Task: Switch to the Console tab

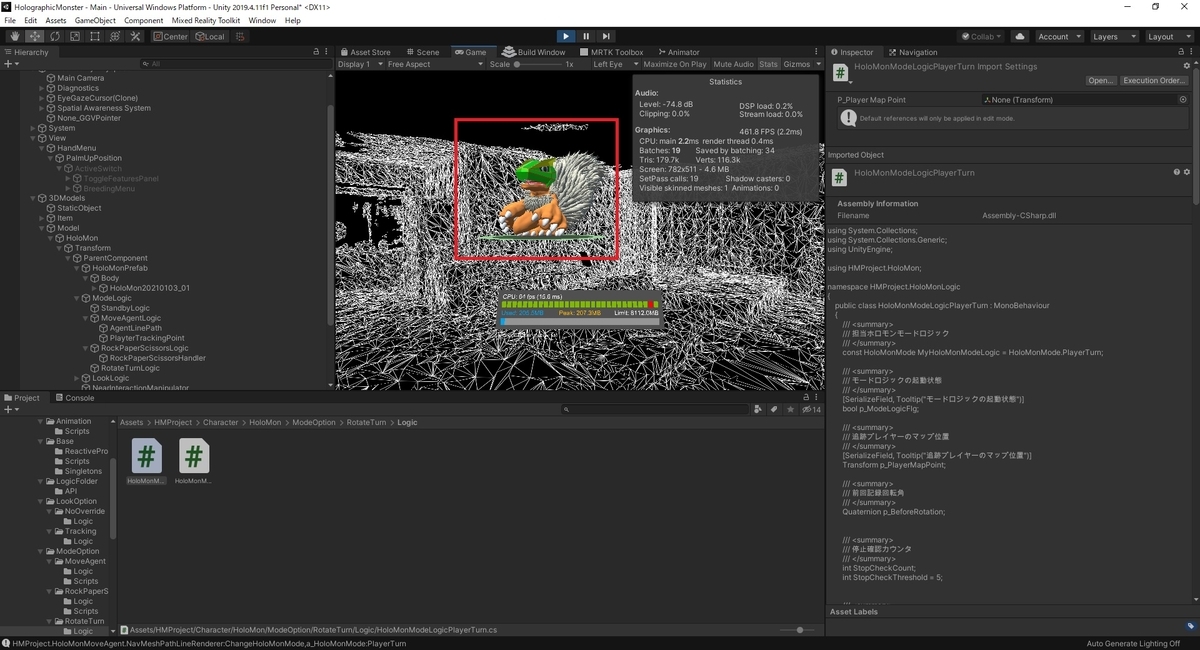Action: (74, 397)
